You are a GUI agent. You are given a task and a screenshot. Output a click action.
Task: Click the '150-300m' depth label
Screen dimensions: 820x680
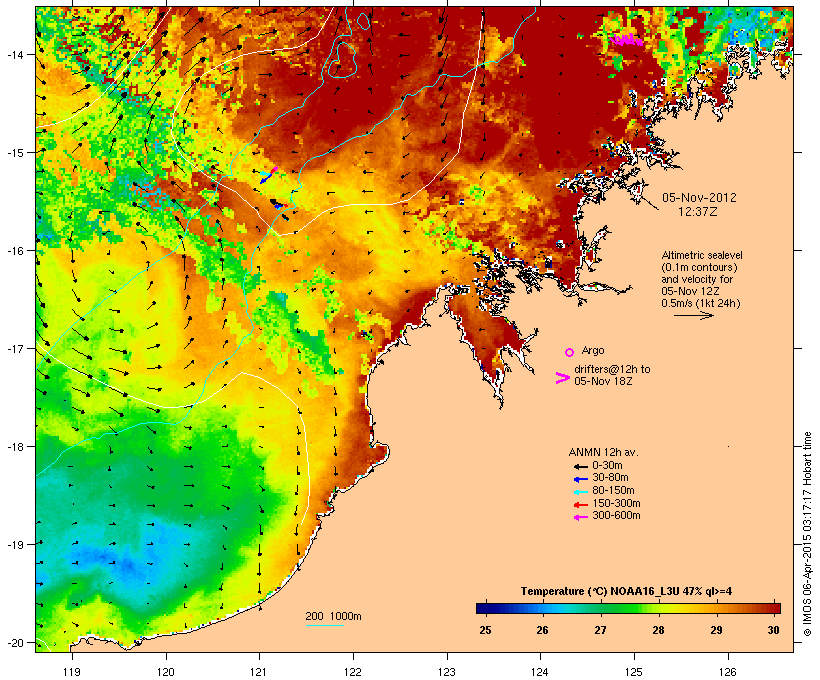coord(616,504)
